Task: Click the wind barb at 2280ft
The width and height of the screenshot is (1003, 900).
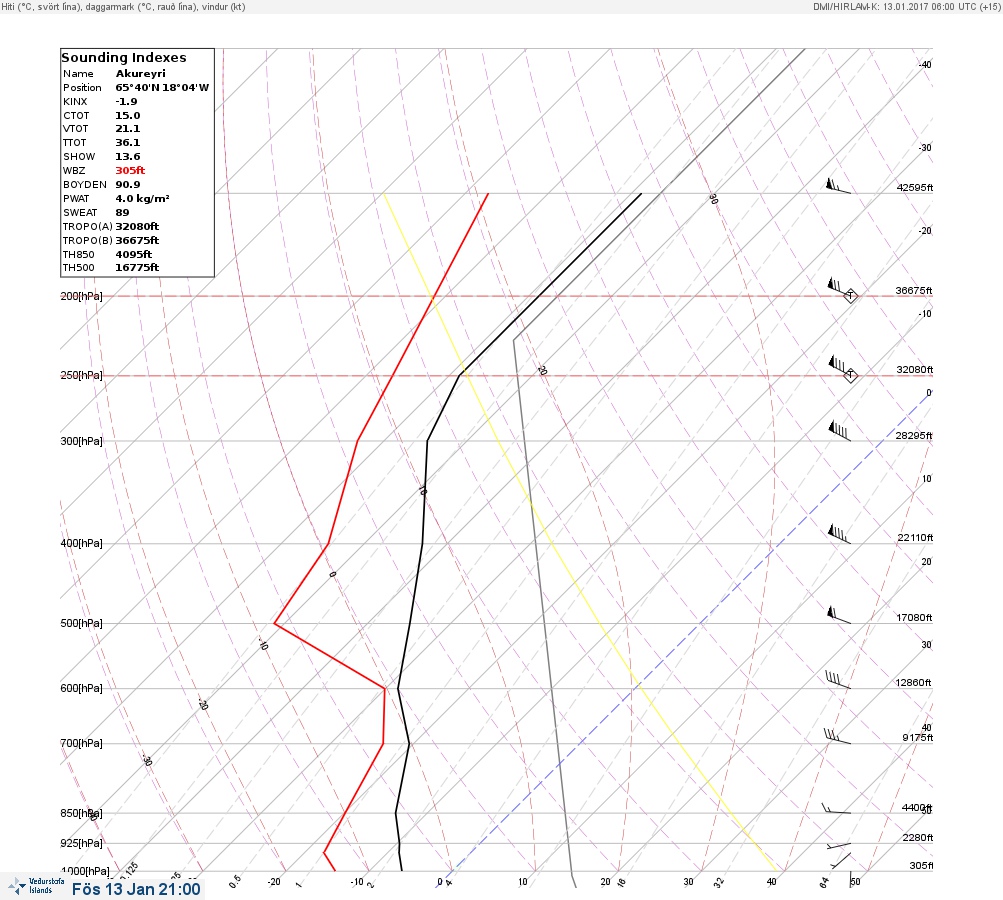Action: (x=838, y=846)
